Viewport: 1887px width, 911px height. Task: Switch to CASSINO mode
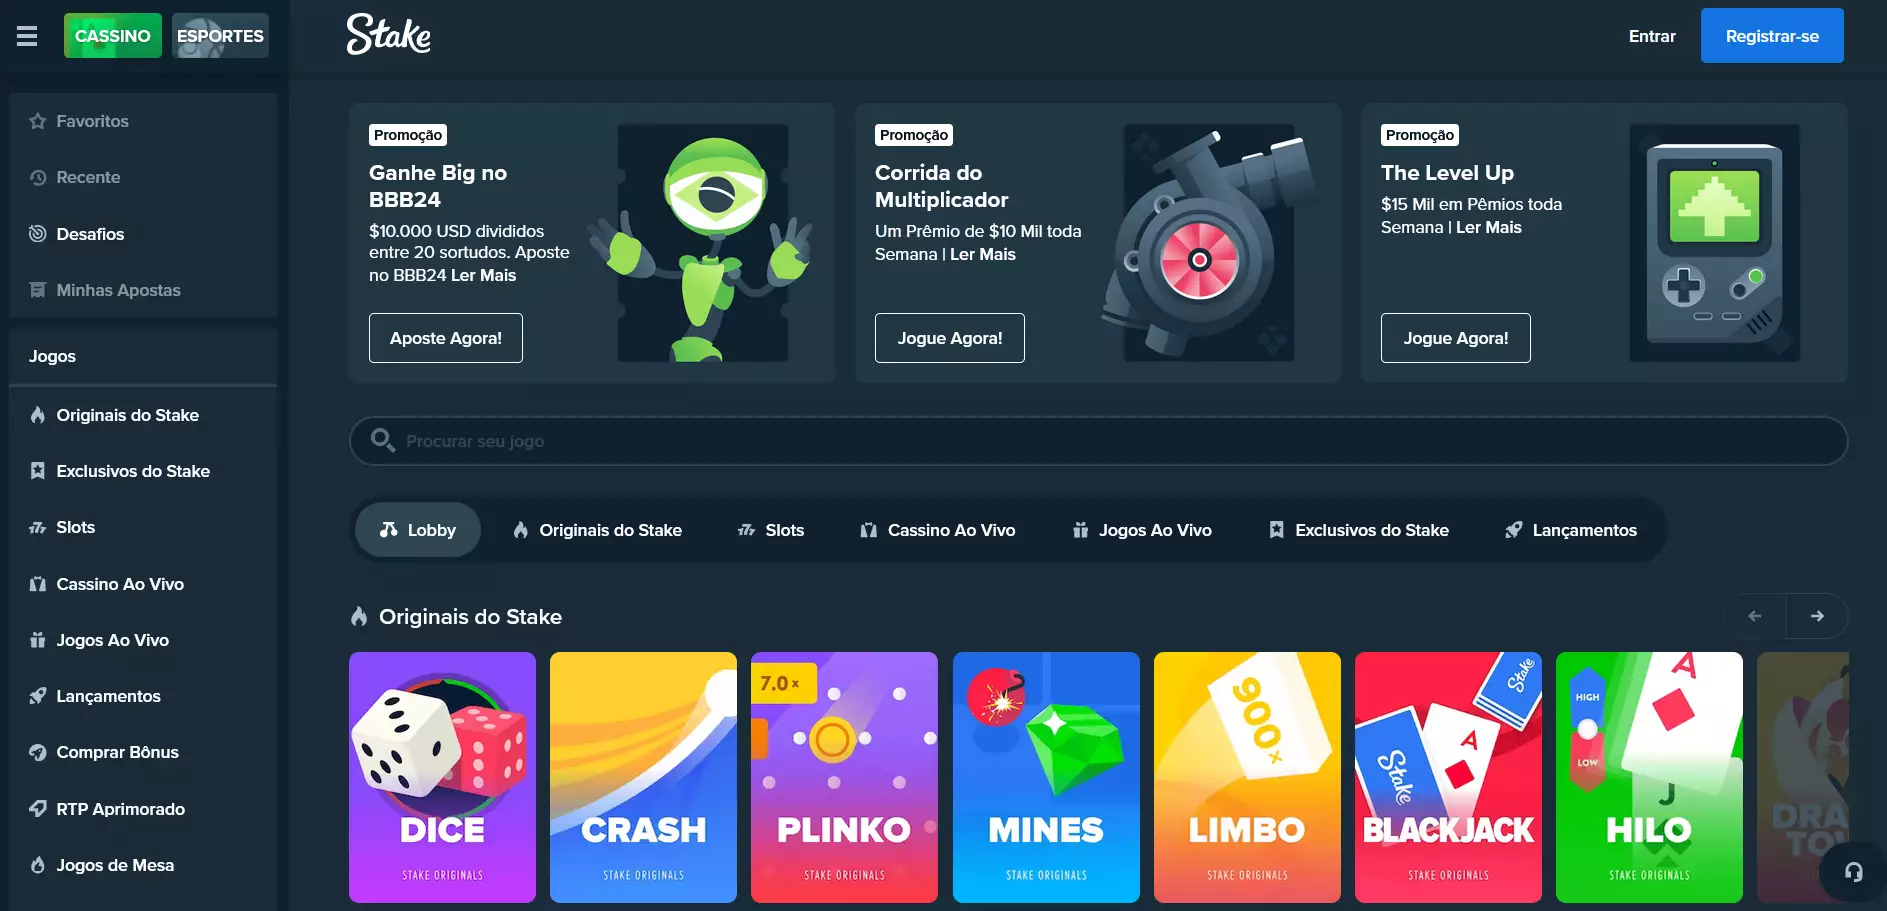(113, 36)
